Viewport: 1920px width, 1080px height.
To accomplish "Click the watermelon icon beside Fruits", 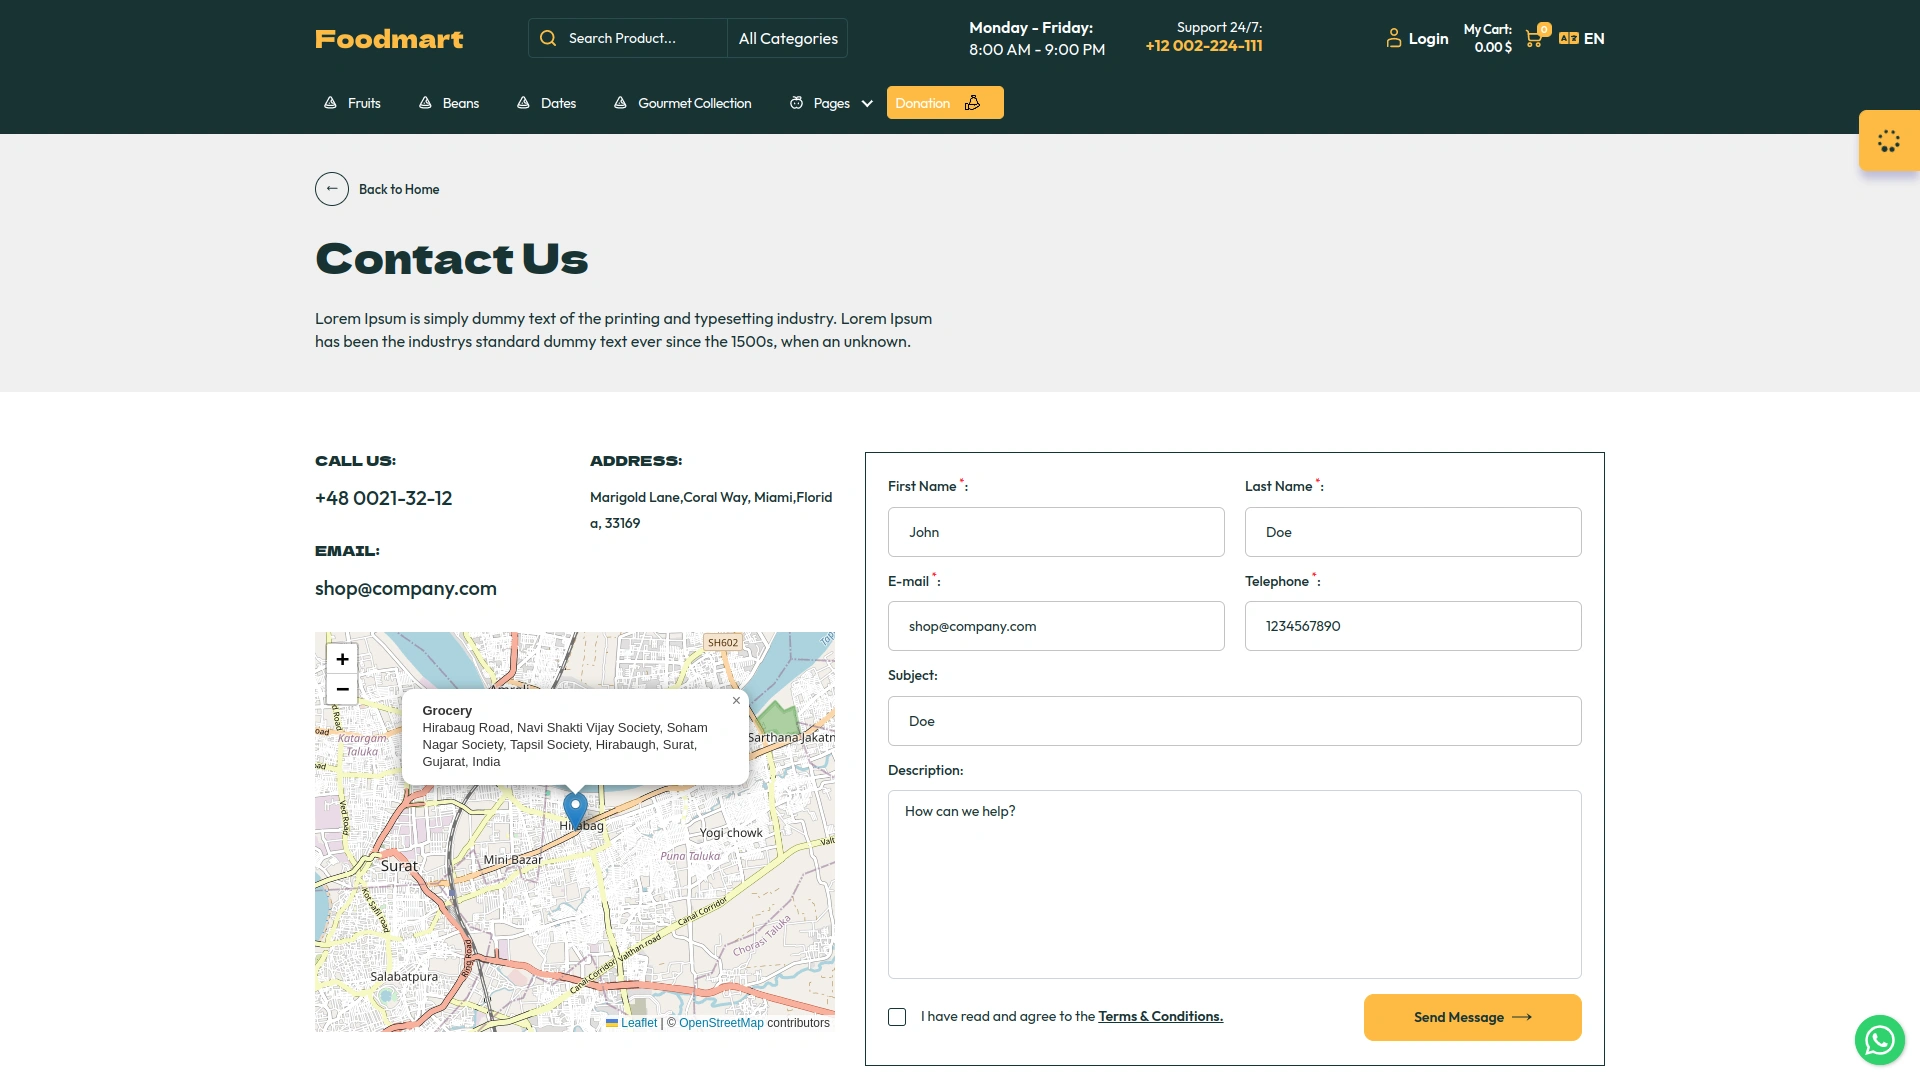I will tap(329, 102).
